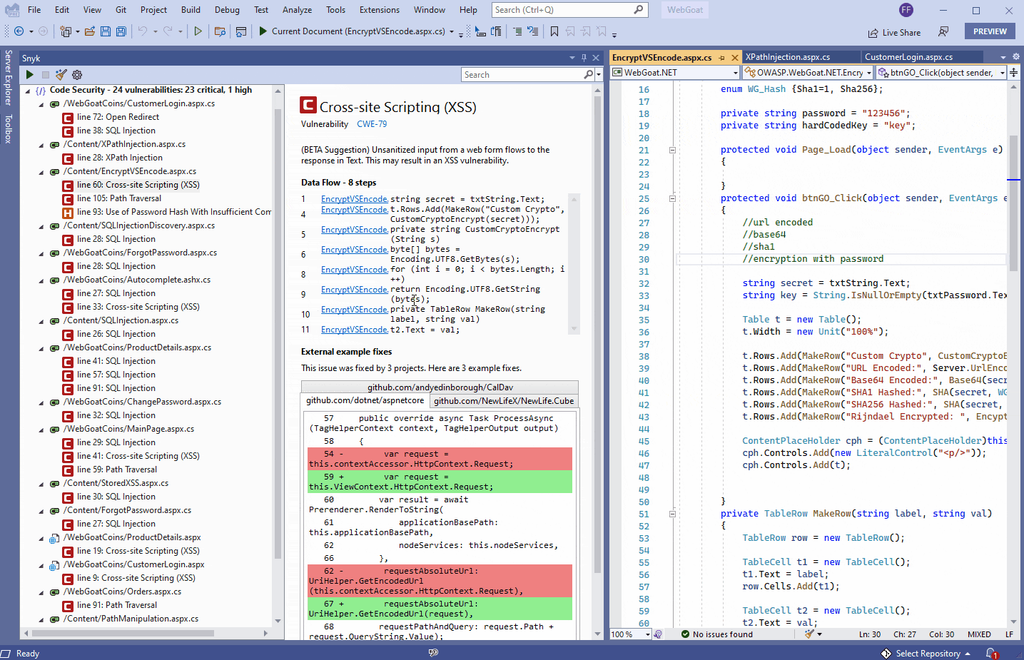This screenshot has width=1024, height=660.
Task: Open the Git menu
Action: click(121, 10)
